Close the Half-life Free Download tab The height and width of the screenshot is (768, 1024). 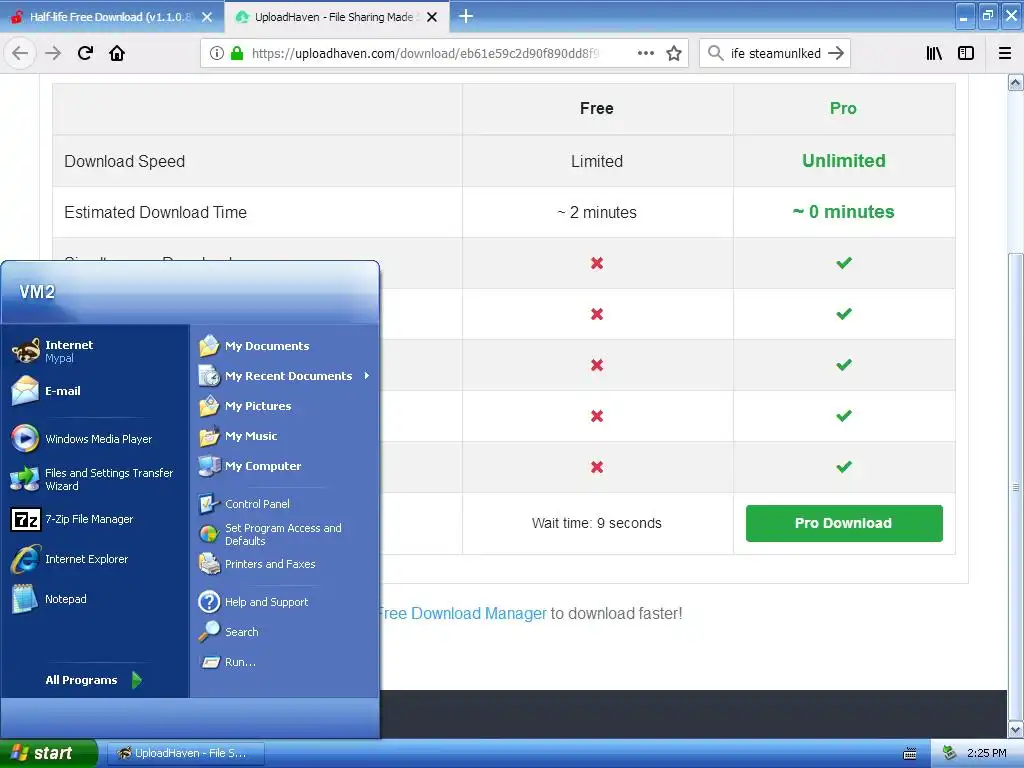coord(207,17)
